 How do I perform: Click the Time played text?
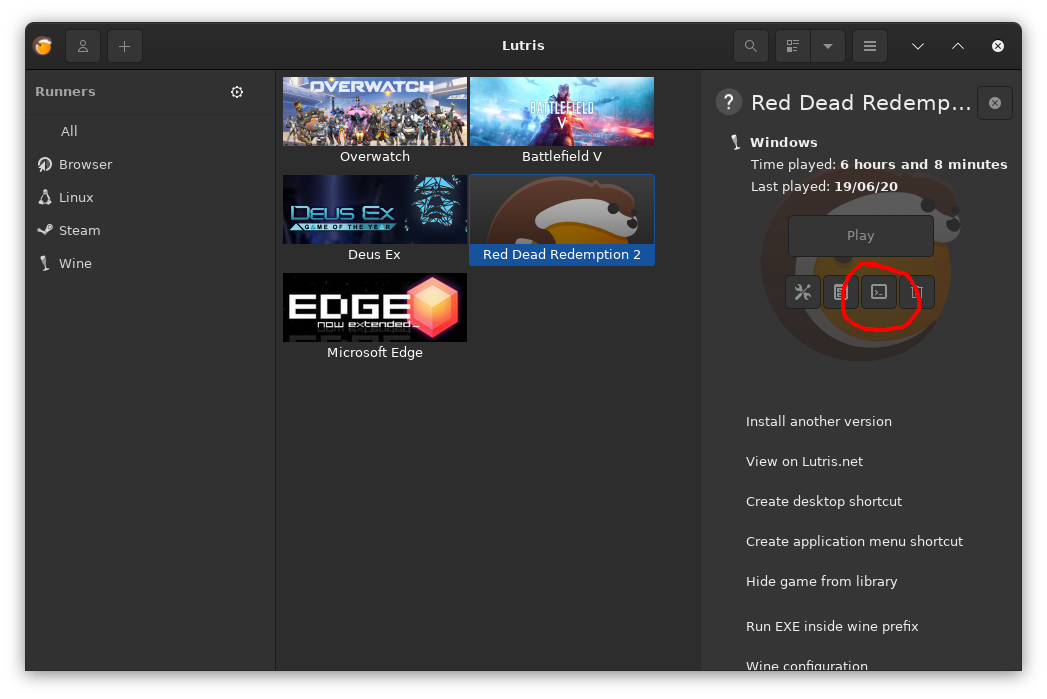(879, 165)
